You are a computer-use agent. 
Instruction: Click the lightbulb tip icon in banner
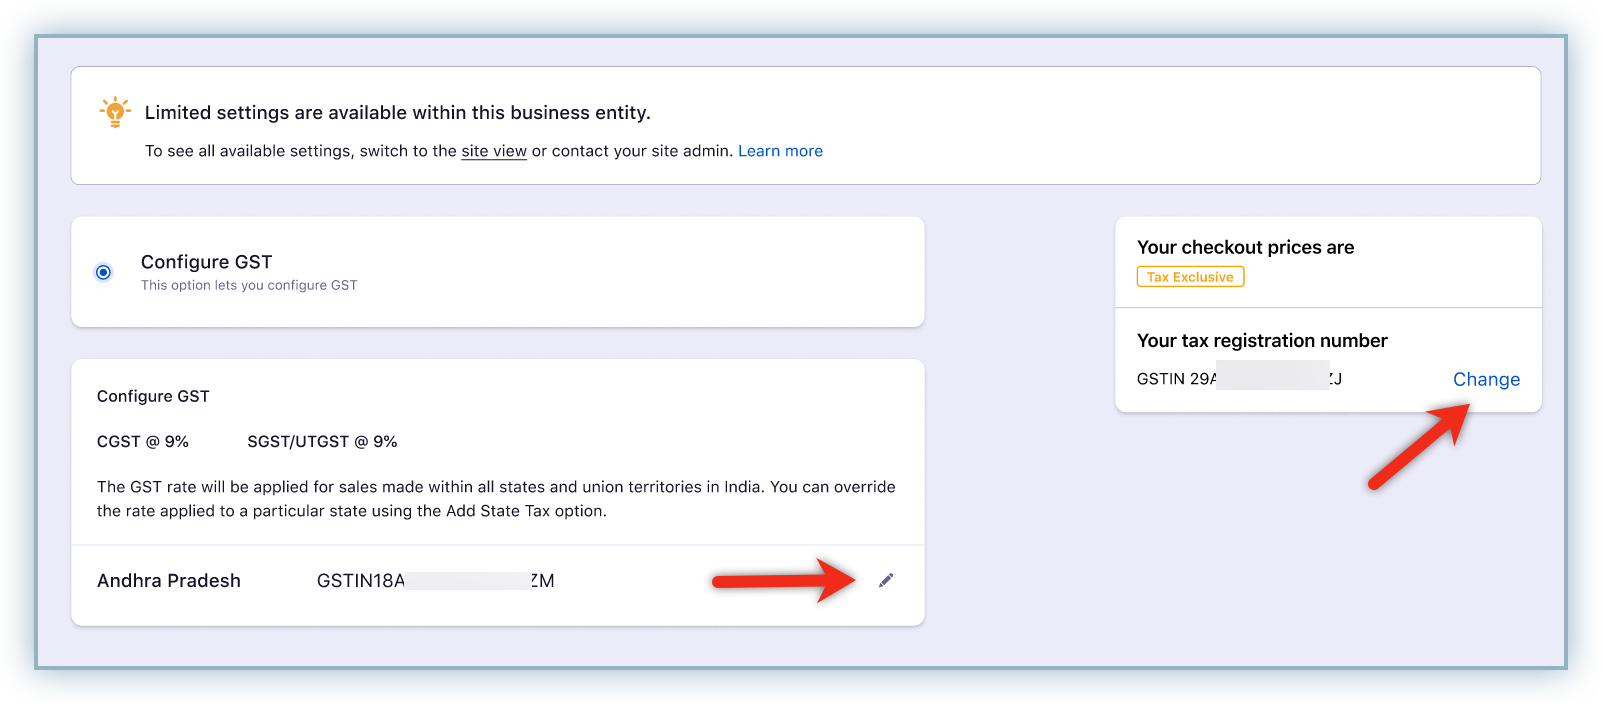coord(115,112)
